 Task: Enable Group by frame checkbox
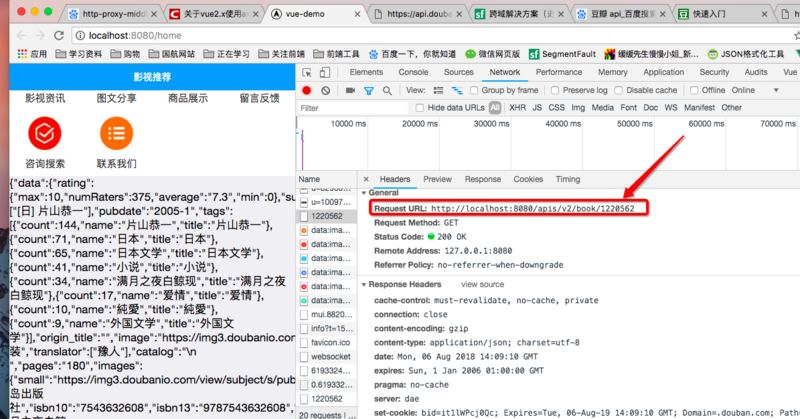click(474, 90)
